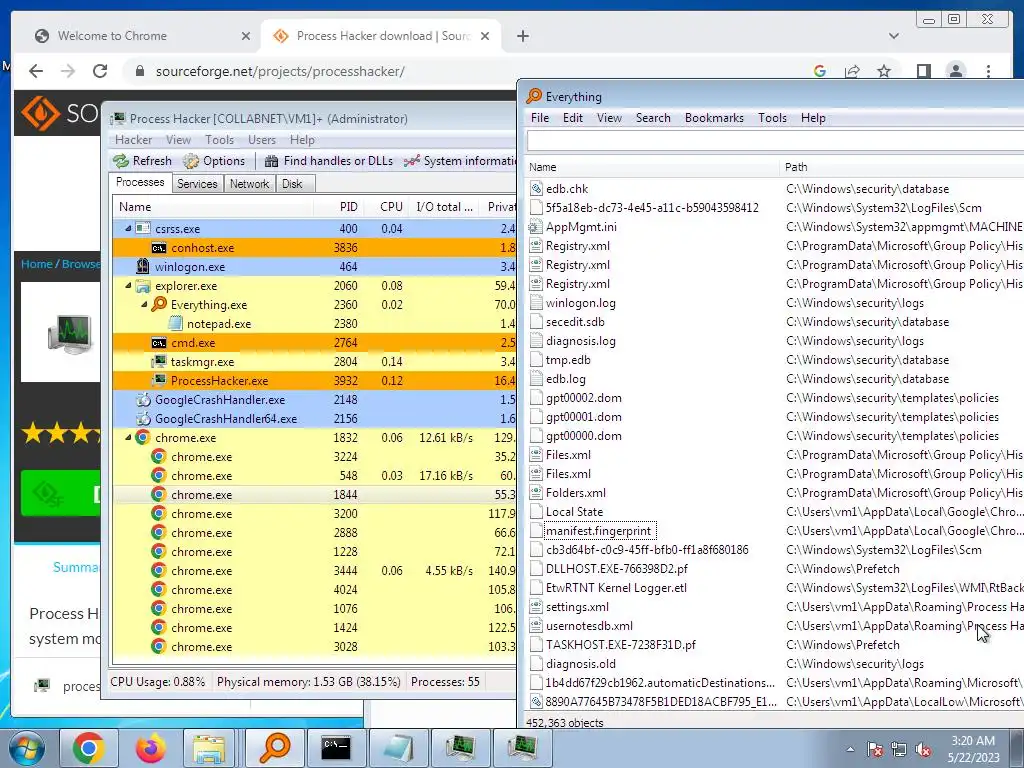Open System information in Process Hacker toolbar

[x=460, y=161]
